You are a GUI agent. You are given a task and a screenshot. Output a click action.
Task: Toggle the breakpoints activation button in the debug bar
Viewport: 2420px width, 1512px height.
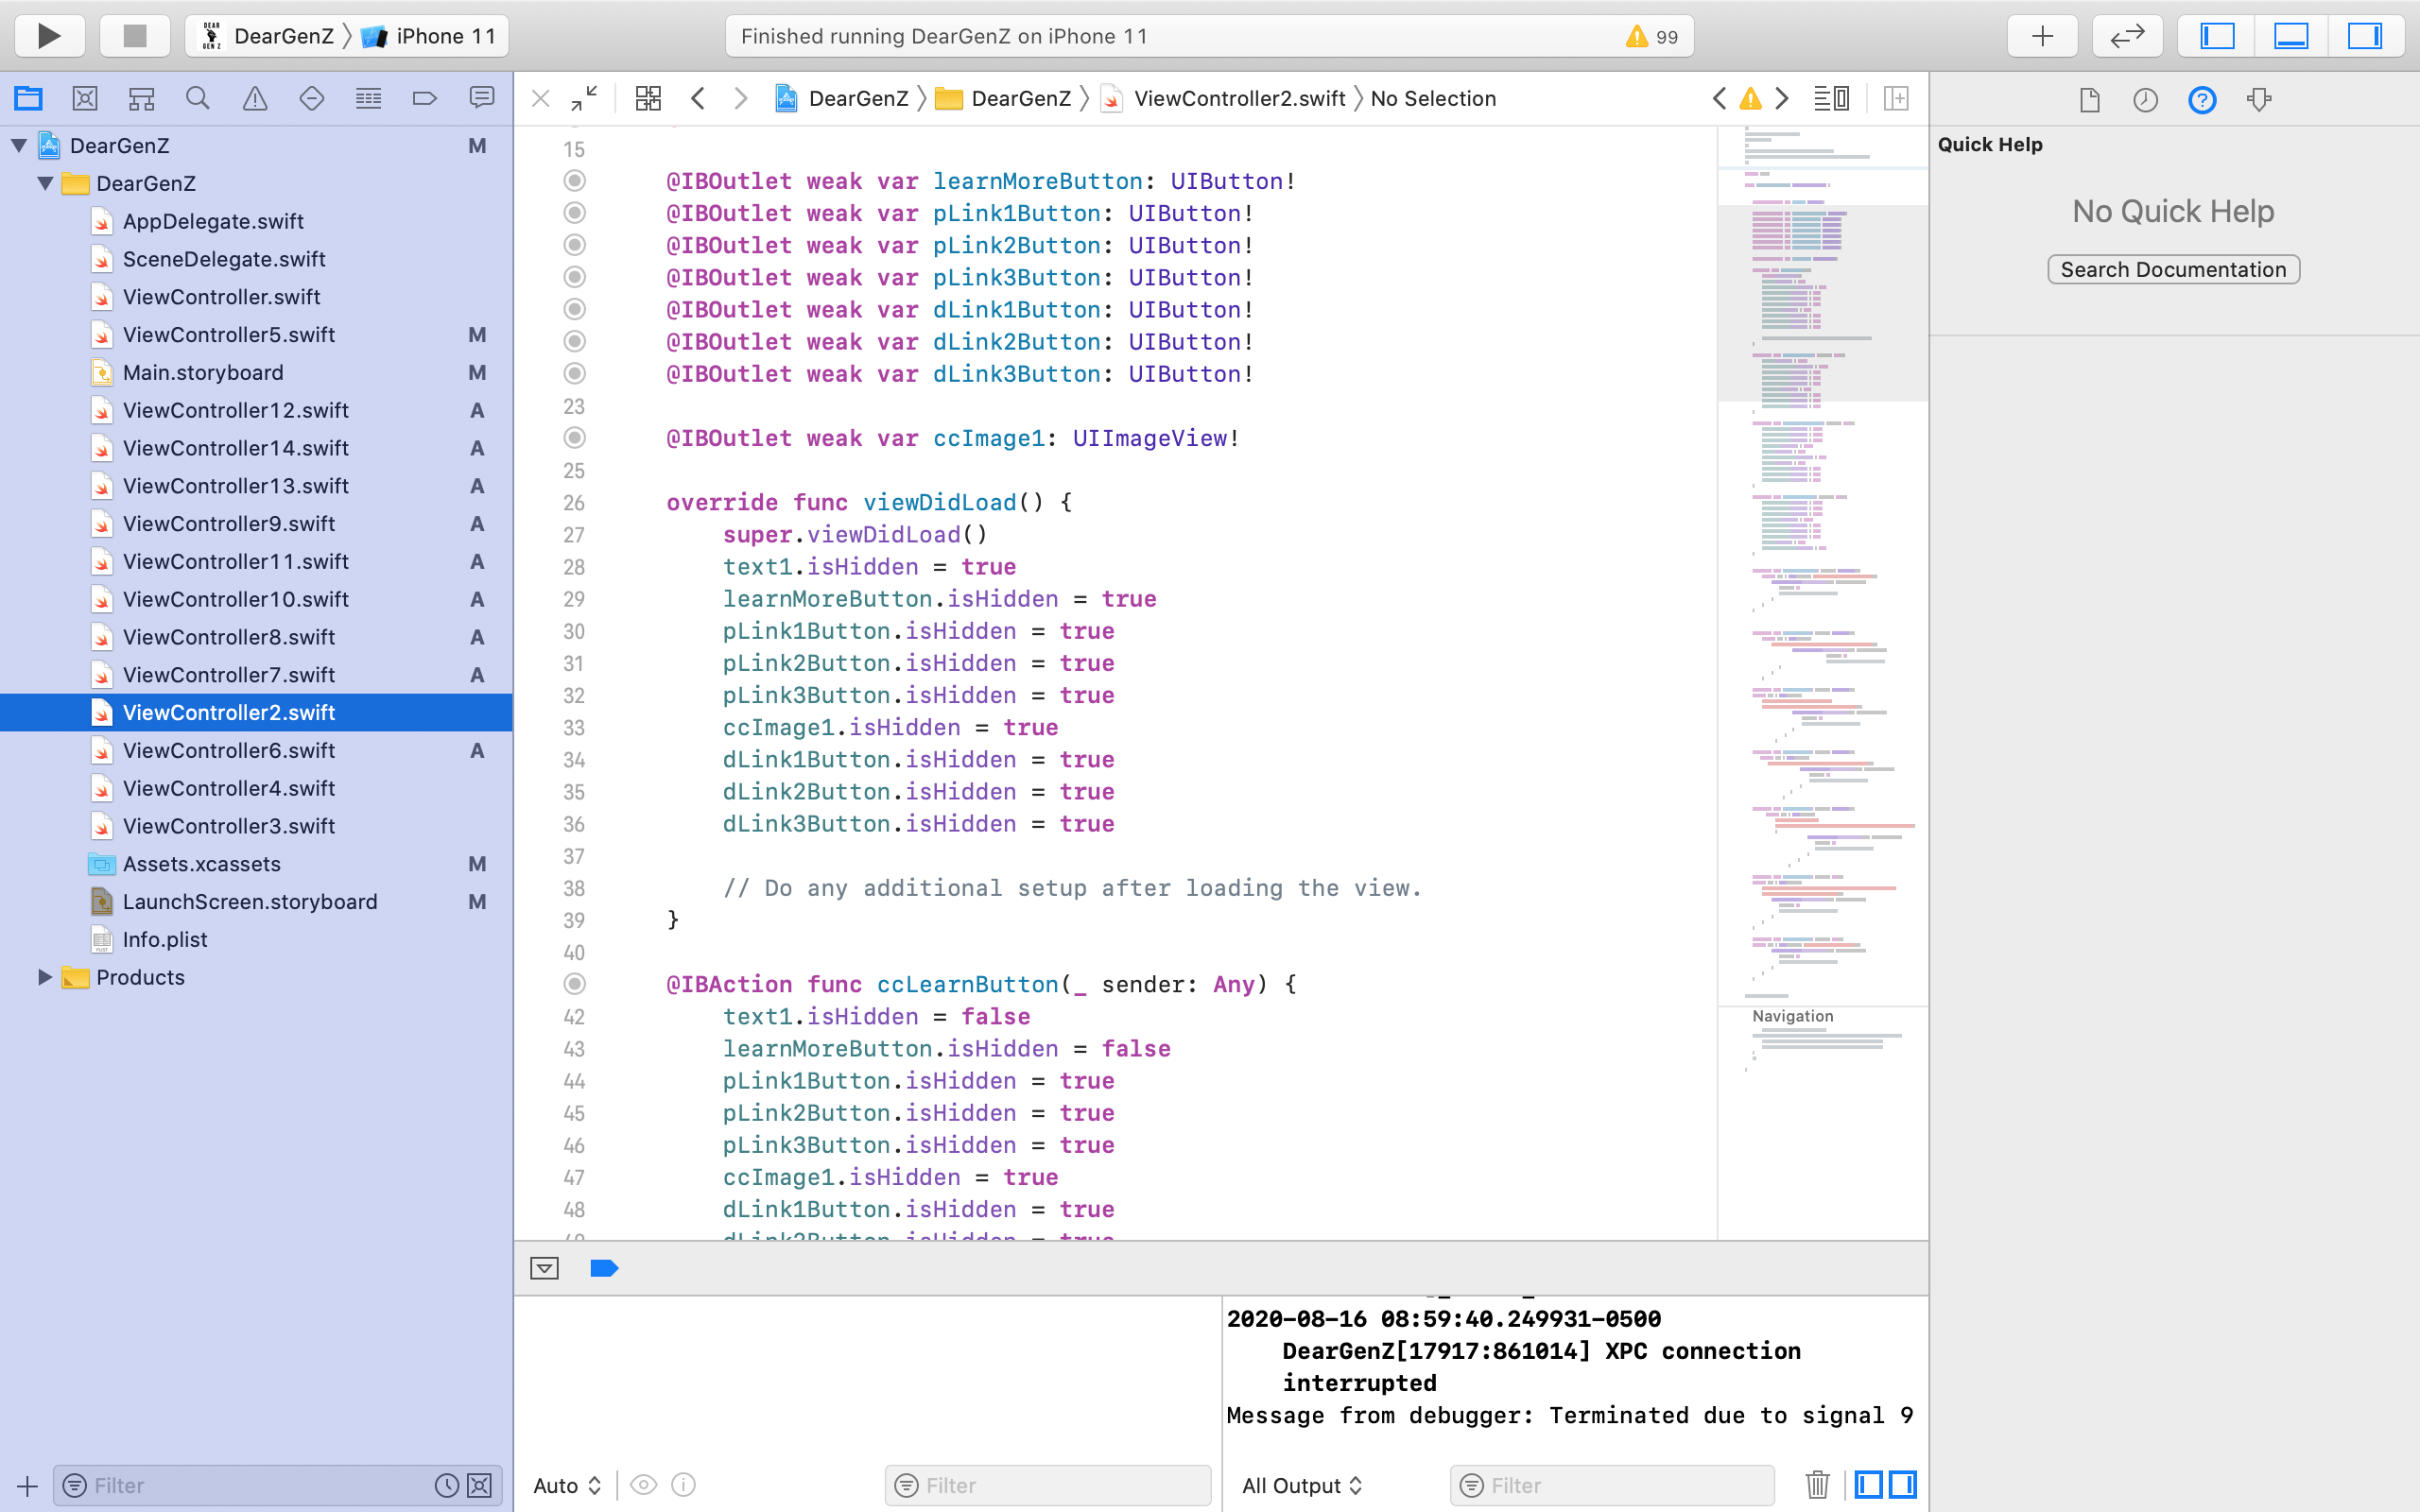point(604,1268)
